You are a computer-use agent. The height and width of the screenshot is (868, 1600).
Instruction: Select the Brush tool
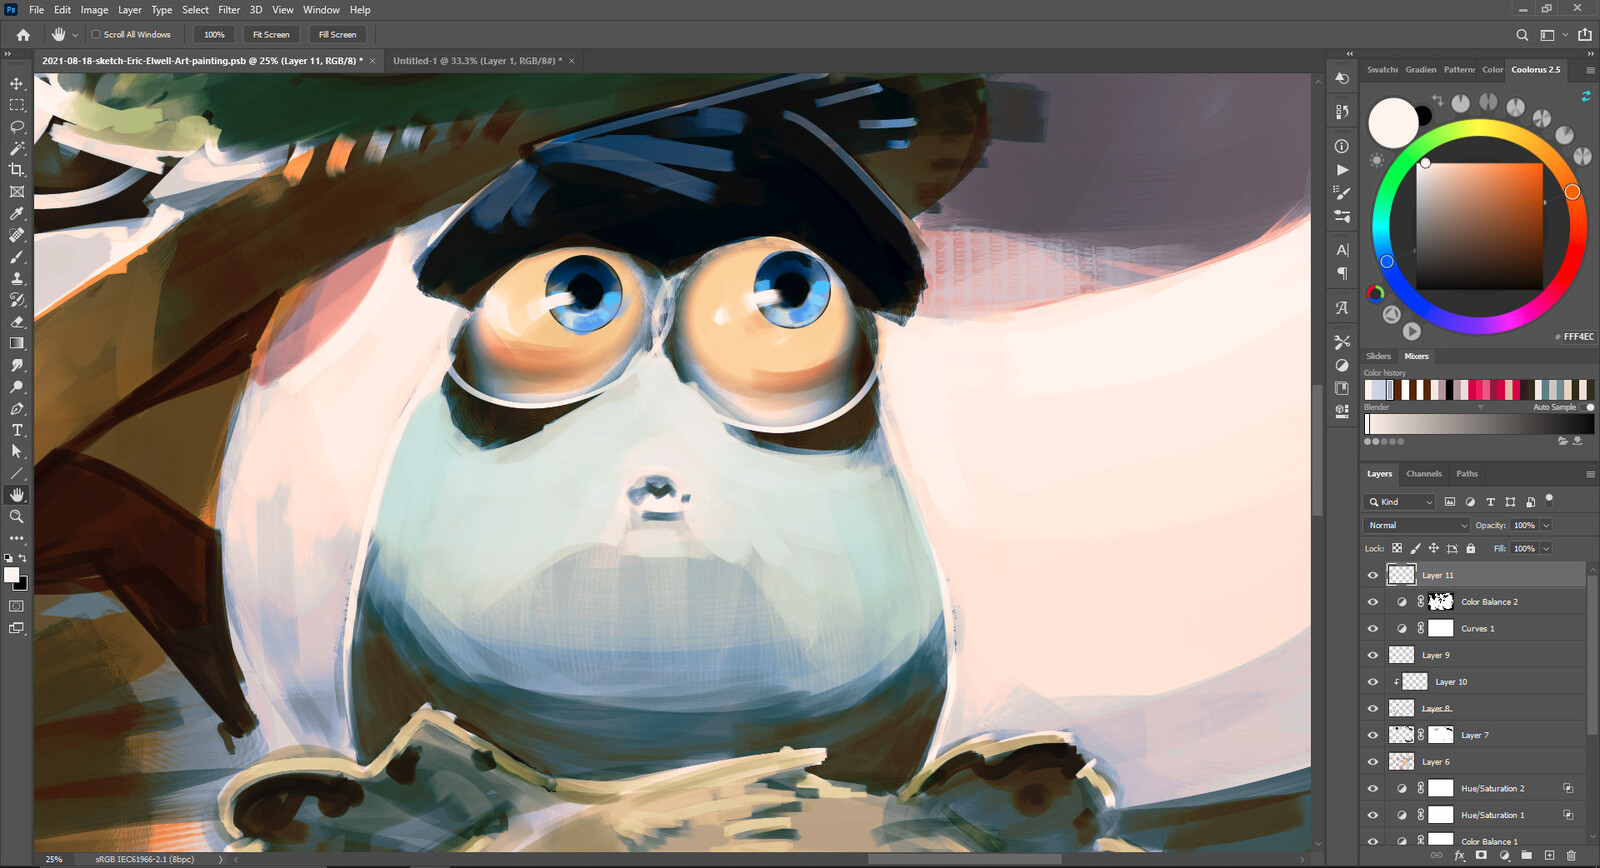(x=17, y=257)
